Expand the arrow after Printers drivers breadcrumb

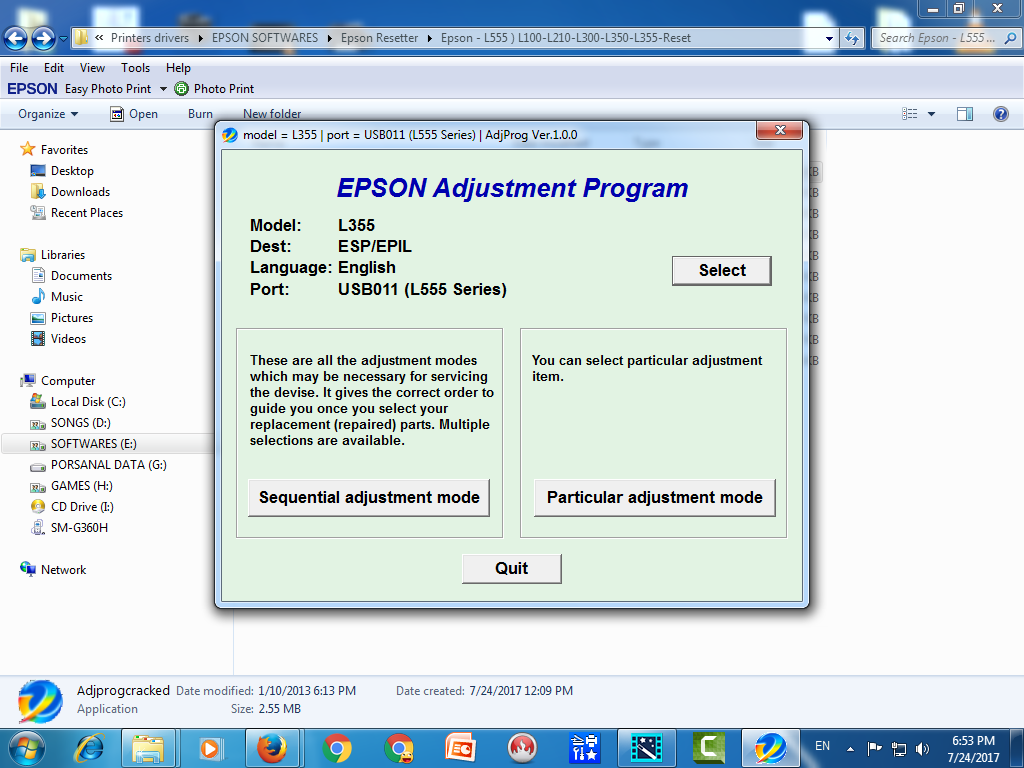(x=200, y=39)
